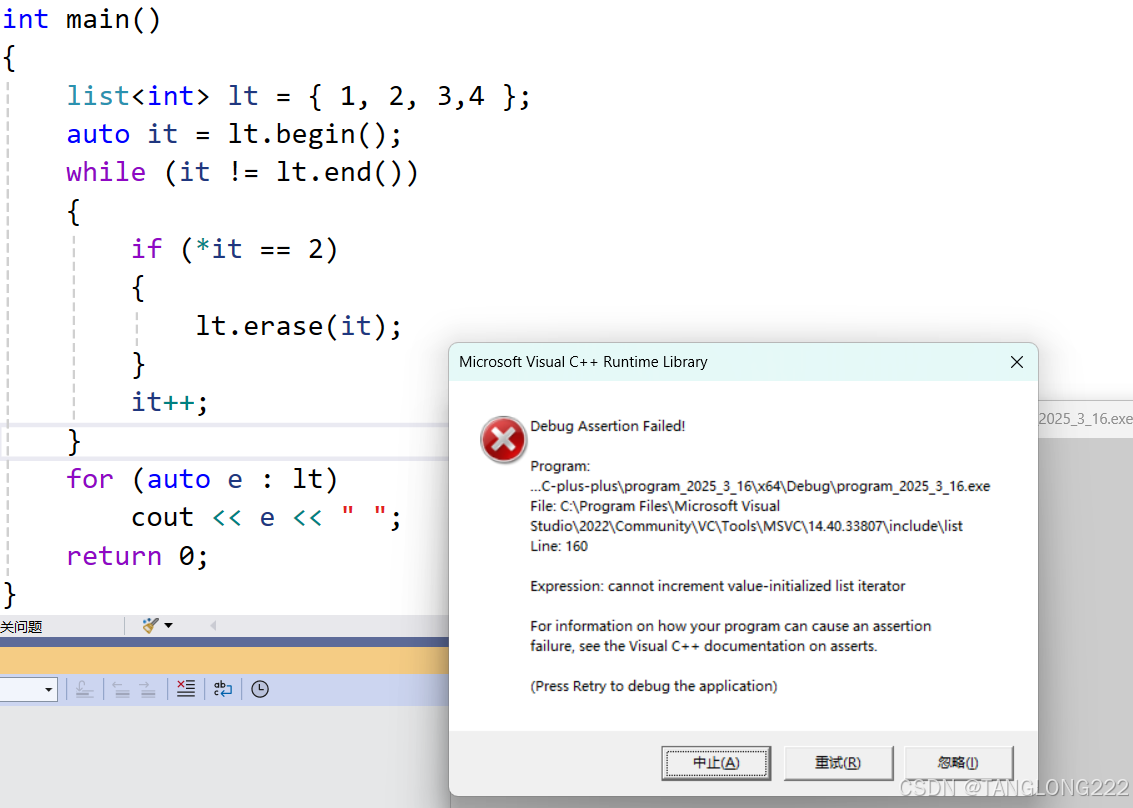Viewport: 1133px width, 808px height.
Task: Click the 'For information on how your program' text
Action: coord(731,626)
